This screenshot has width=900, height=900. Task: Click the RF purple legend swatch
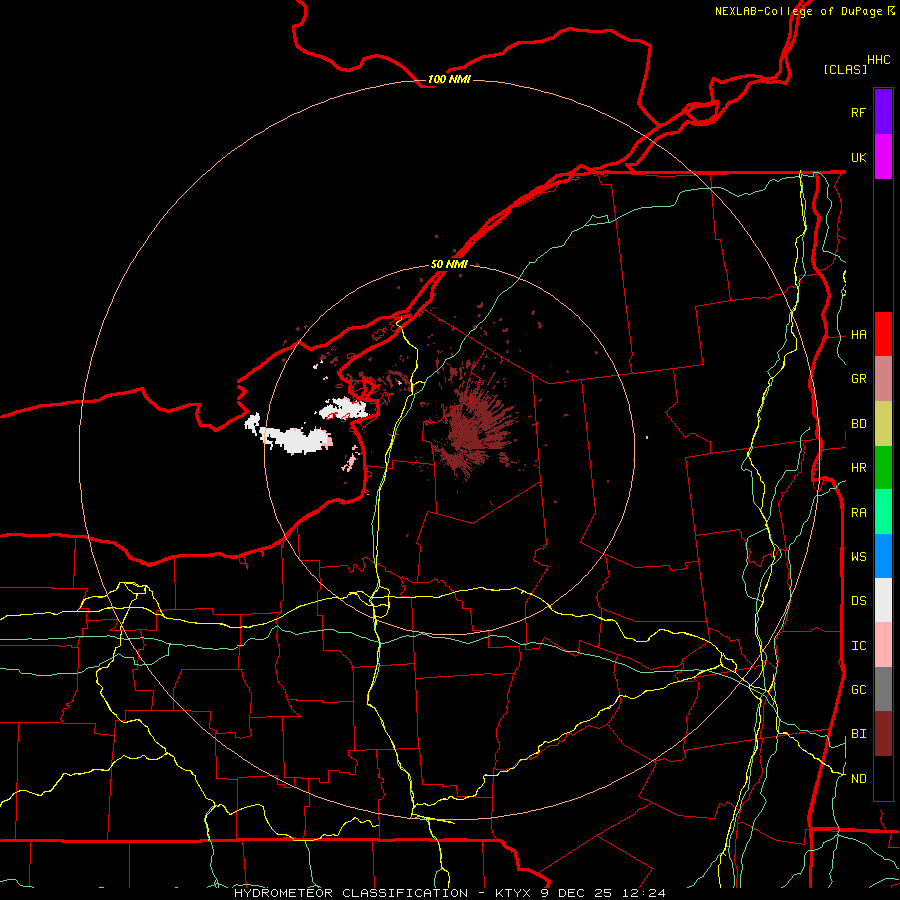click(x=883, y=112)
